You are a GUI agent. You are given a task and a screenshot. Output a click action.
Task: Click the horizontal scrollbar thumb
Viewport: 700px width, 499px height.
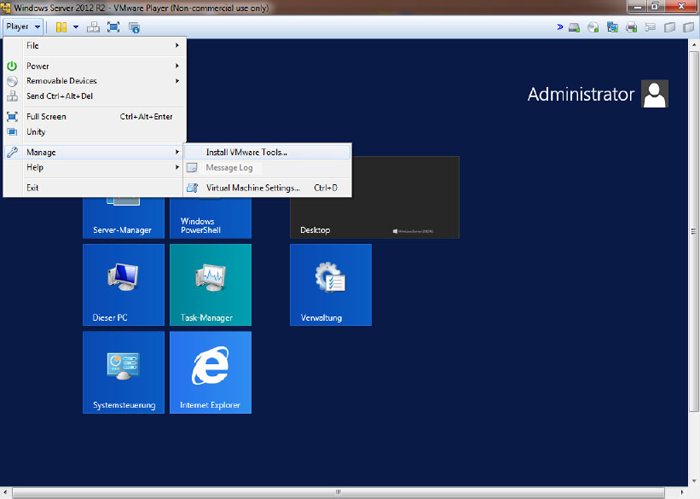[338, 492]
